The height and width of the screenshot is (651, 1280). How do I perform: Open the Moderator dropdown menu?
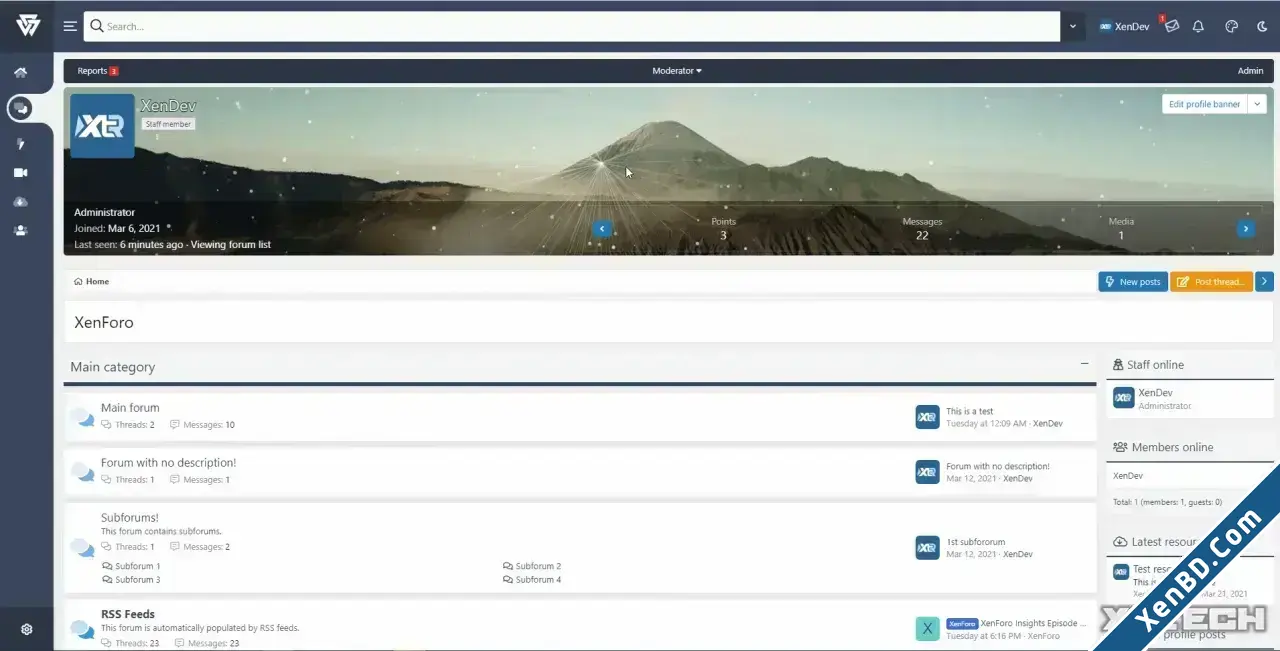677,71
